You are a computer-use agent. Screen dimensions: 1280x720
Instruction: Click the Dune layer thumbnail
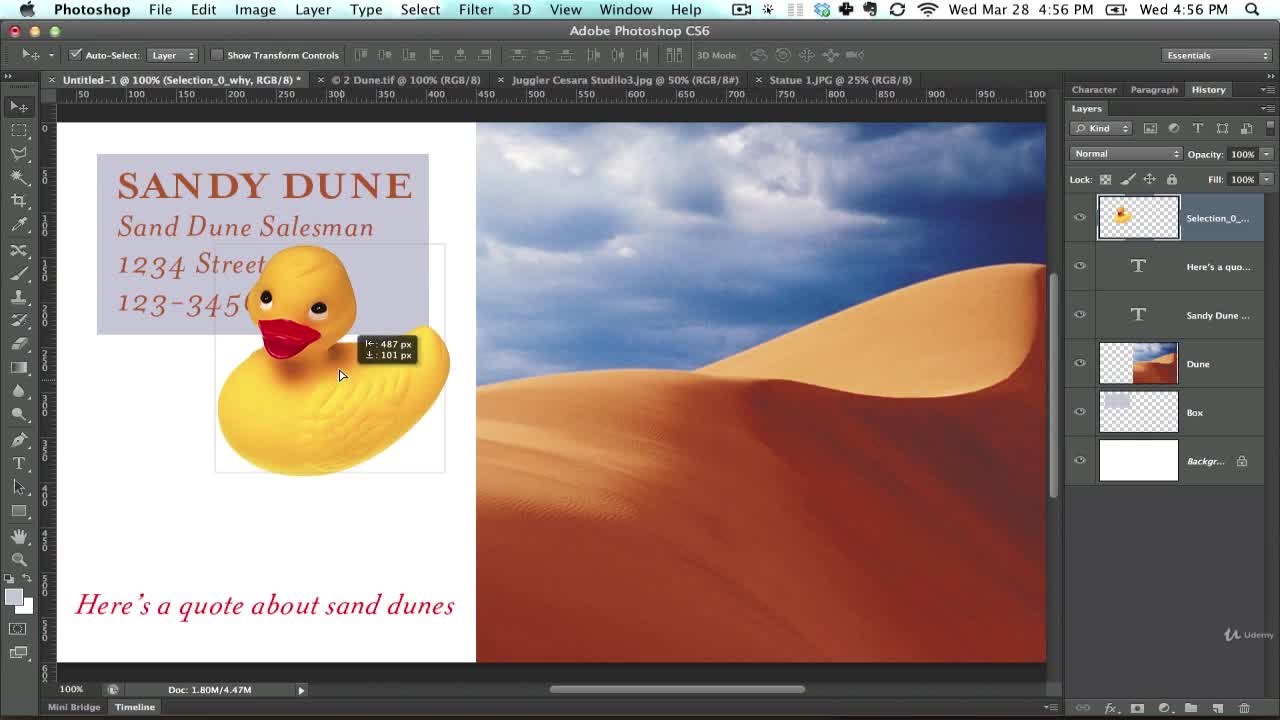pyautogui.click(x=1138, y=364)
